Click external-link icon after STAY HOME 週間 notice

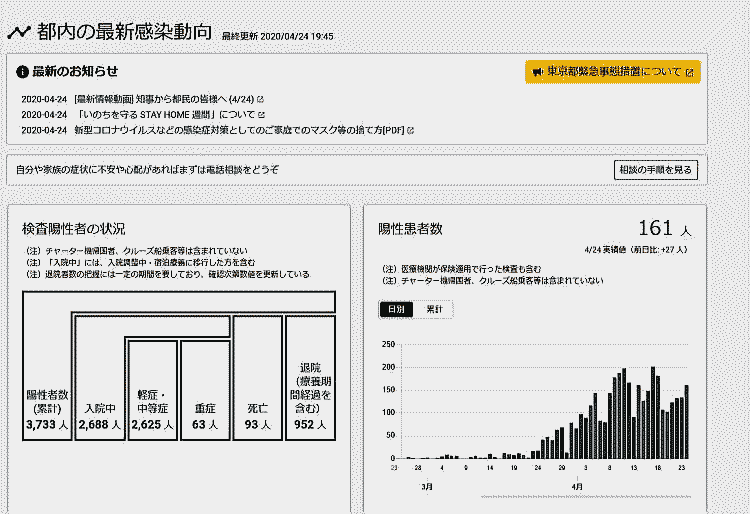(262, 115)
